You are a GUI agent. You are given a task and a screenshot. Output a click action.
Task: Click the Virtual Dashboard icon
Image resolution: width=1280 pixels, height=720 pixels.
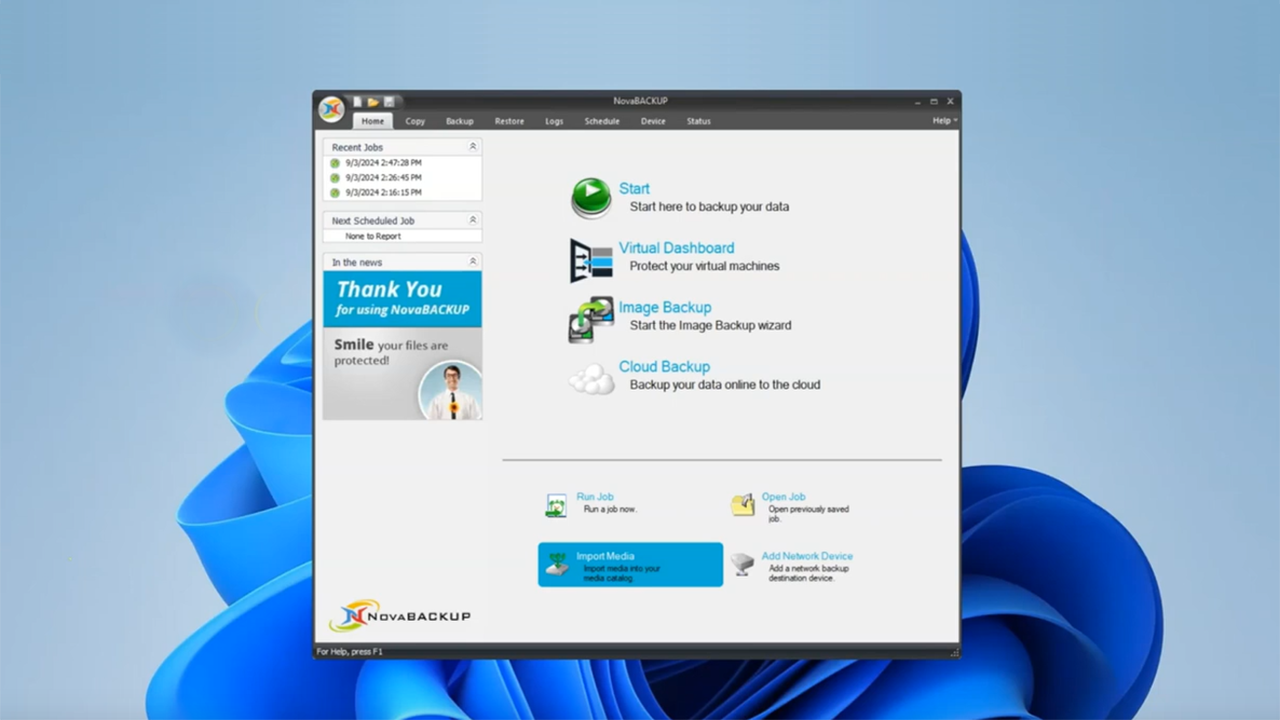[x=591, y=260]
